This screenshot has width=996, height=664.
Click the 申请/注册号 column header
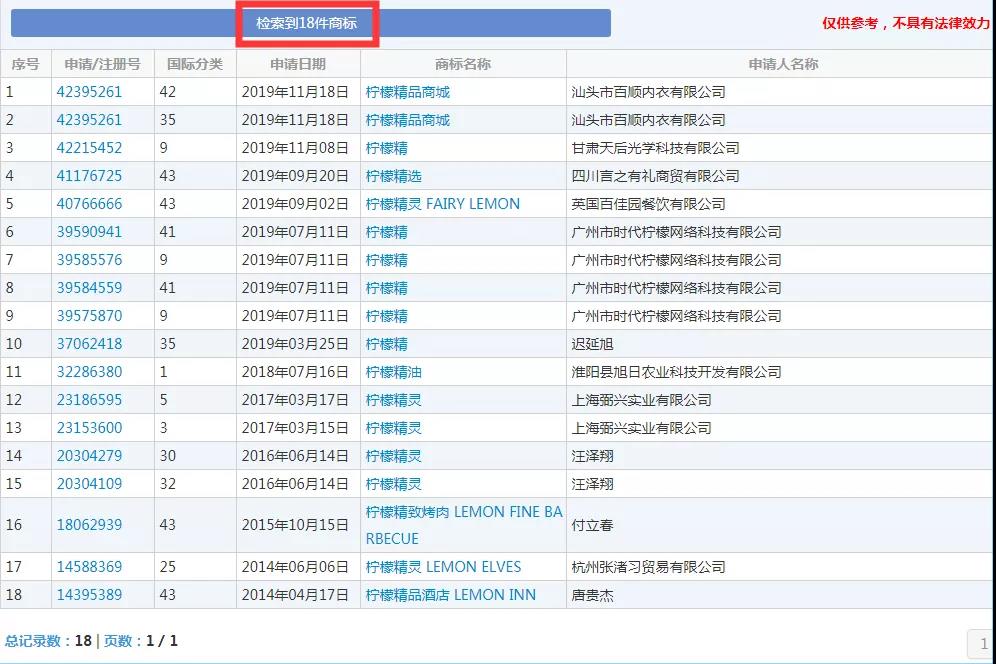coord(102,64)
